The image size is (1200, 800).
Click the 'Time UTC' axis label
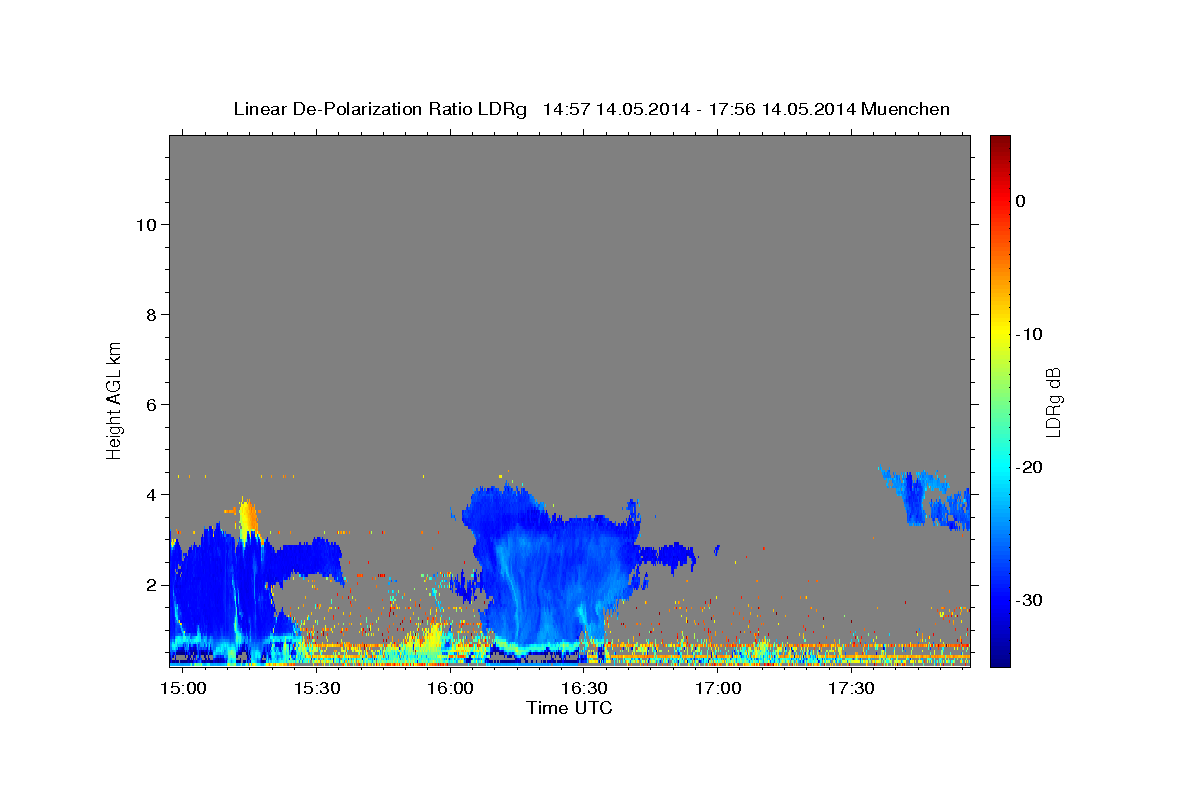coord(569,708)
